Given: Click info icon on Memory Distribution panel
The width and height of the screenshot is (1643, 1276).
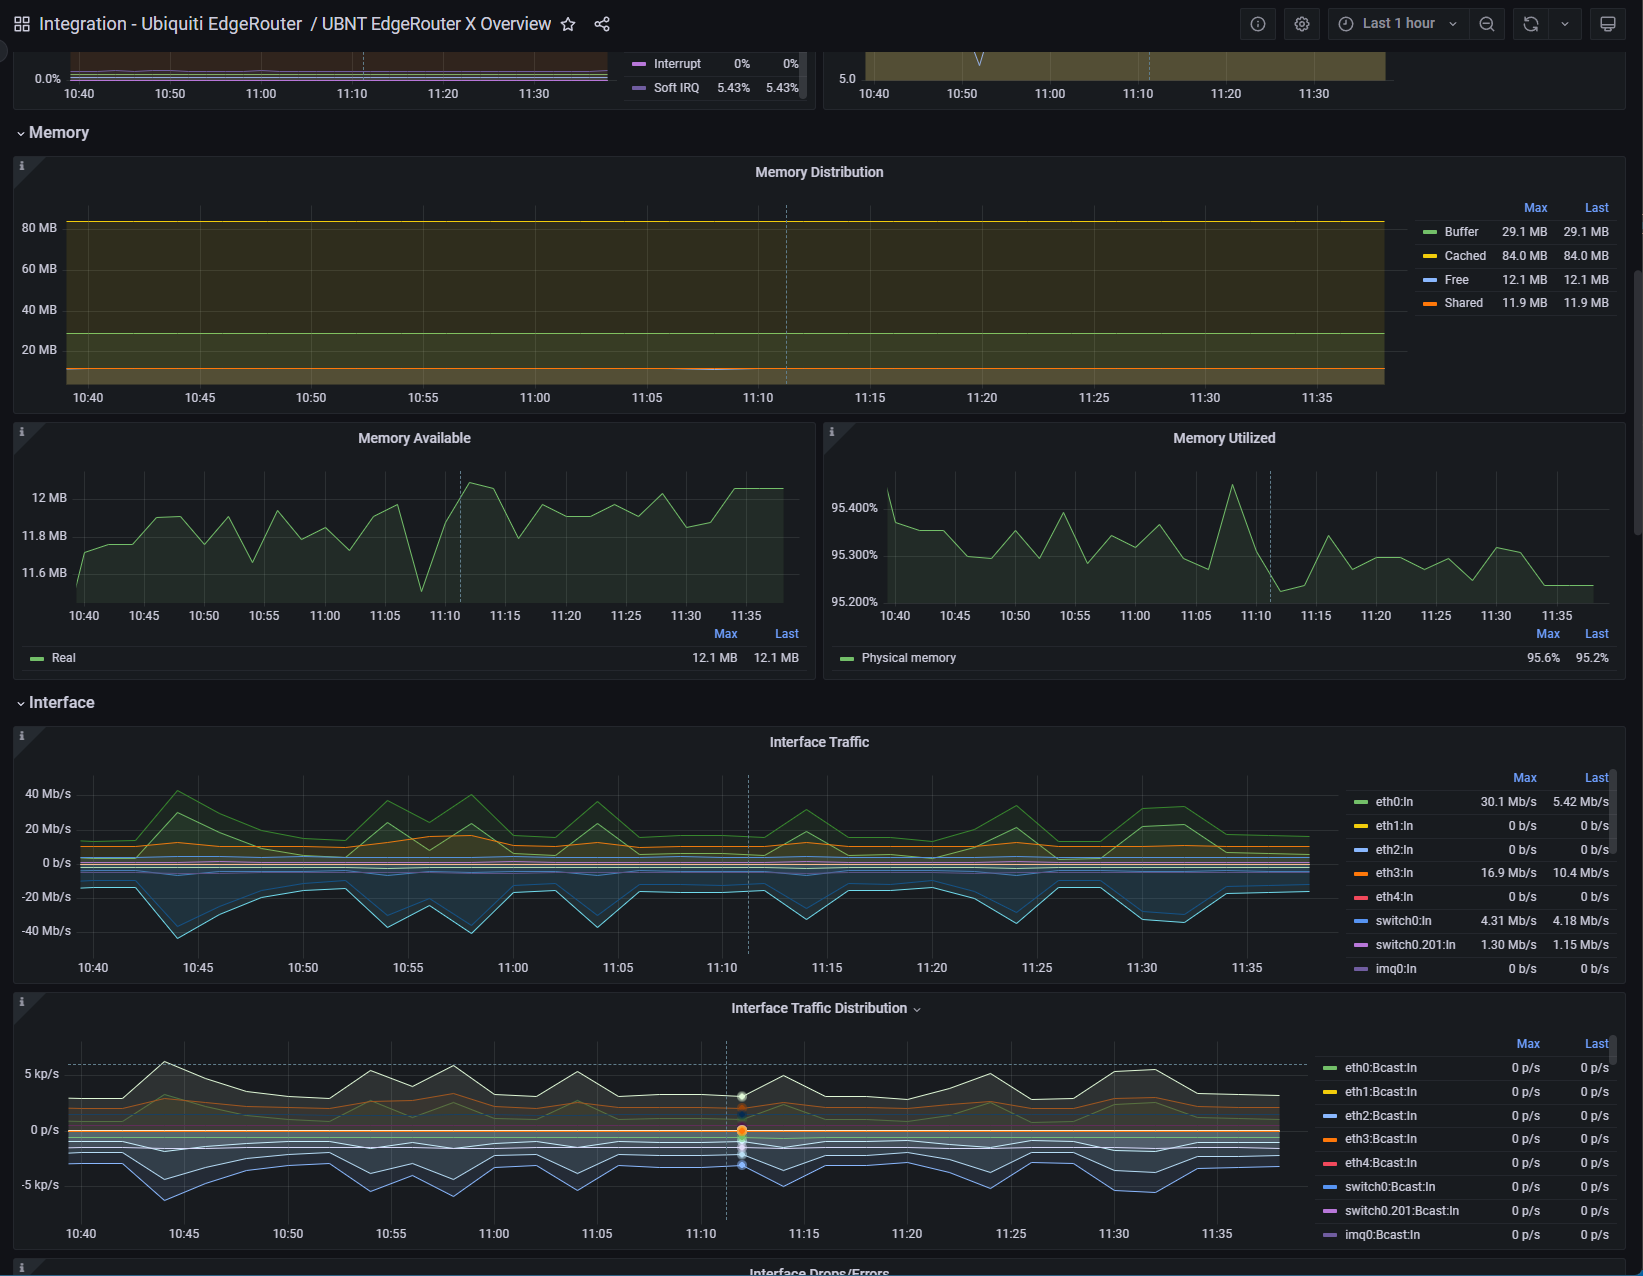Looking at the screenshot, I should [x=22, y=166].
